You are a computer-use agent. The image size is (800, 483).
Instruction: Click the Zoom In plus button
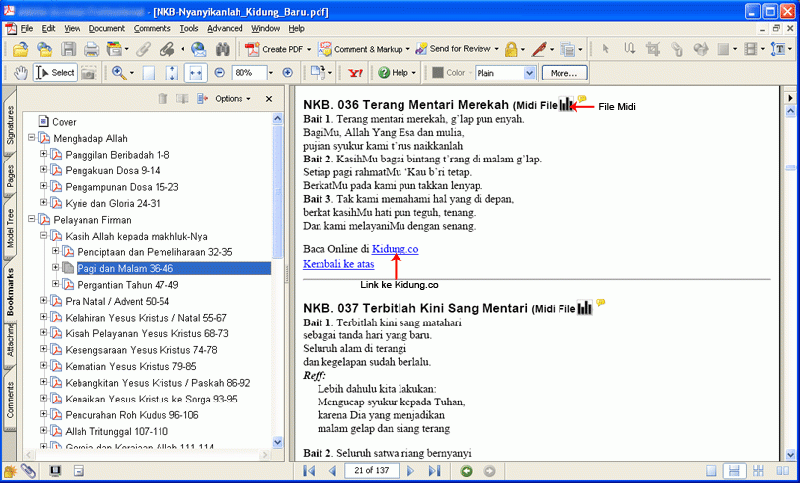coord(288,73)
